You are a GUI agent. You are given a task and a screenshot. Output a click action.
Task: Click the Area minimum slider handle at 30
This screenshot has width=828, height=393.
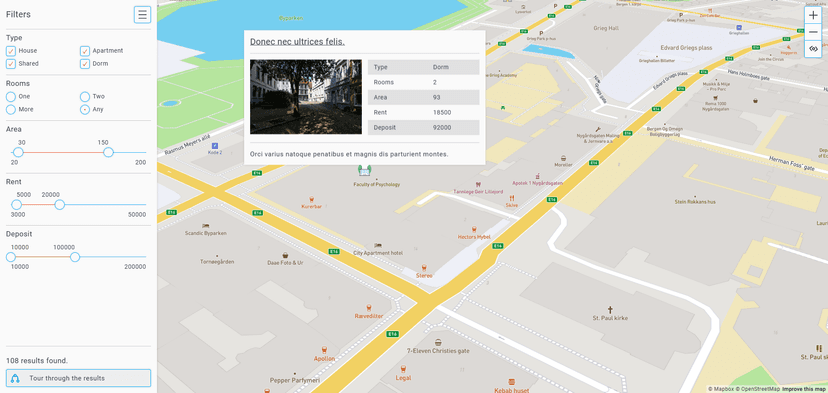18,152
